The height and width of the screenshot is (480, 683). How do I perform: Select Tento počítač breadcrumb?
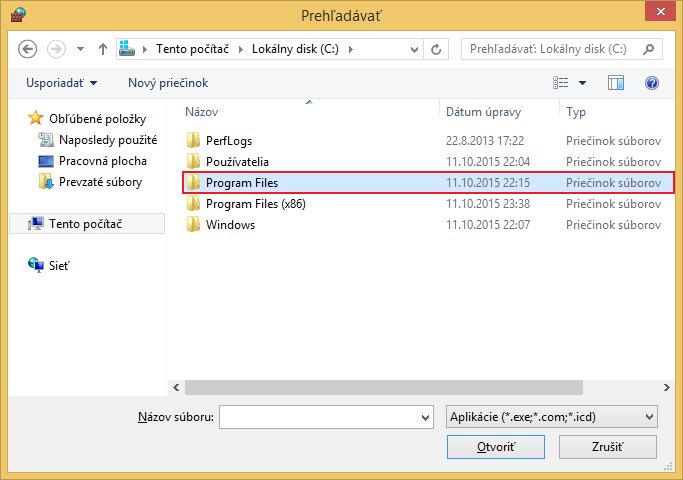pyautogui.click(x=192, y=49)
